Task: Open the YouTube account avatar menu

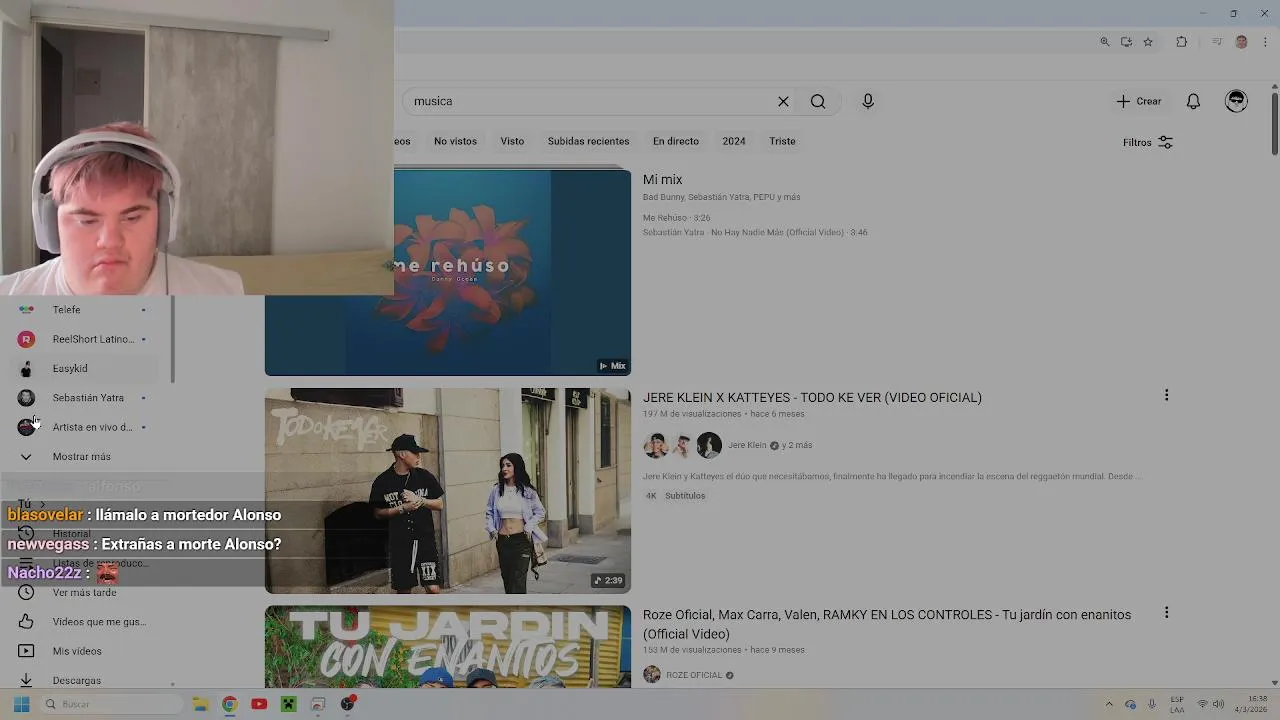Action: (1236, 101)
